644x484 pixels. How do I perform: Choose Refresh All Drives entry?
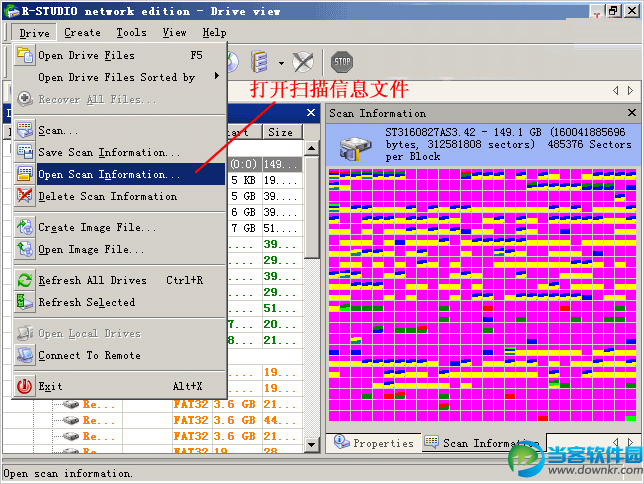120,280
